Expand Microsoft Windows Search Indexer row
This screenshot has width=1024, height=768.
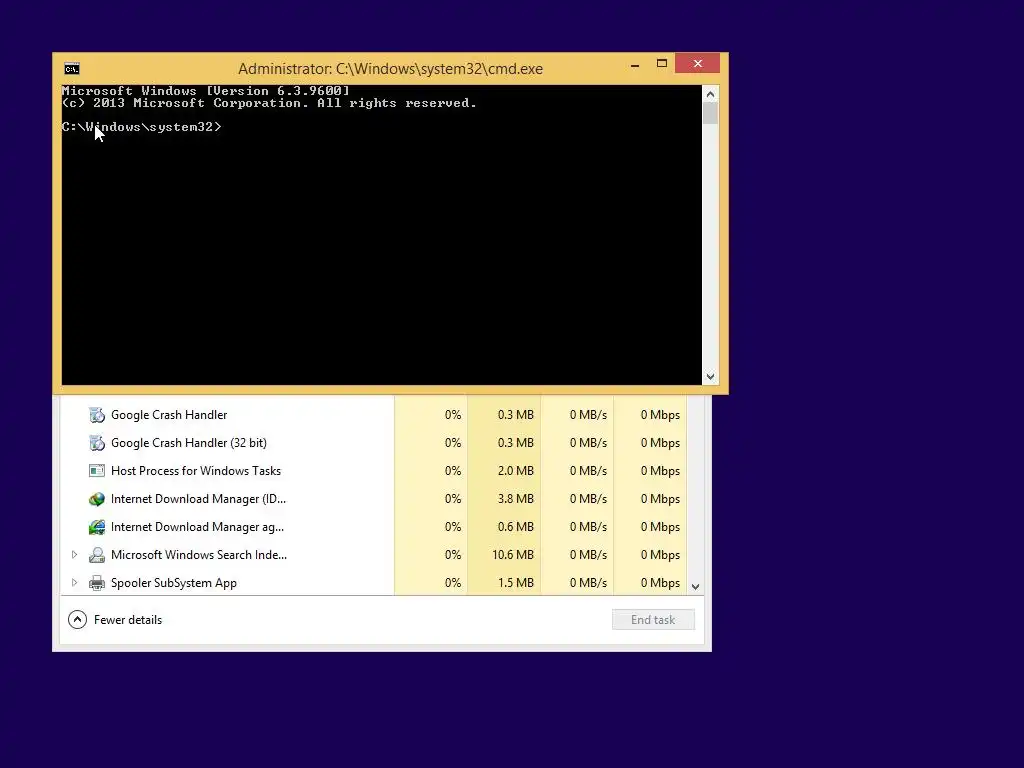click(x=74, y=554)
